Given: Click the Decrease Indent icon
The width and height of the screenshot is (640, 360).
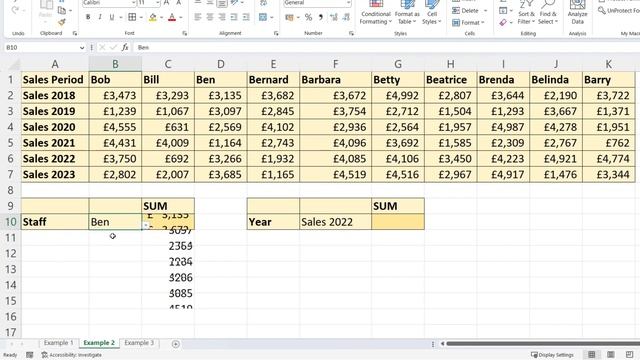Looking at the screenshot, I should click(234, 17).
